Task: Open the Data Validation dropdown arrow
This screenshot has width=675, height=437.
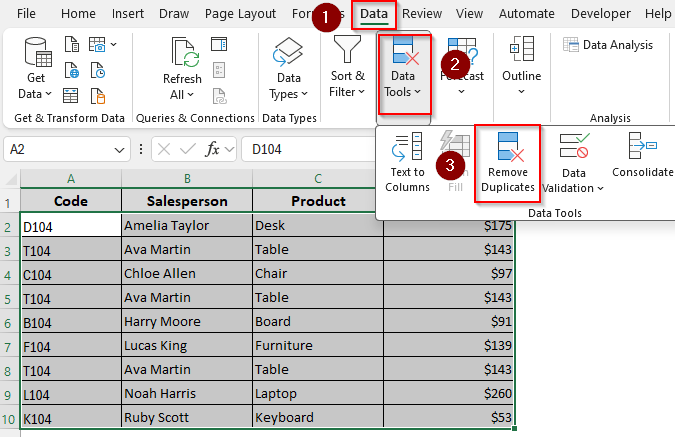Action: tap(600, 188)
